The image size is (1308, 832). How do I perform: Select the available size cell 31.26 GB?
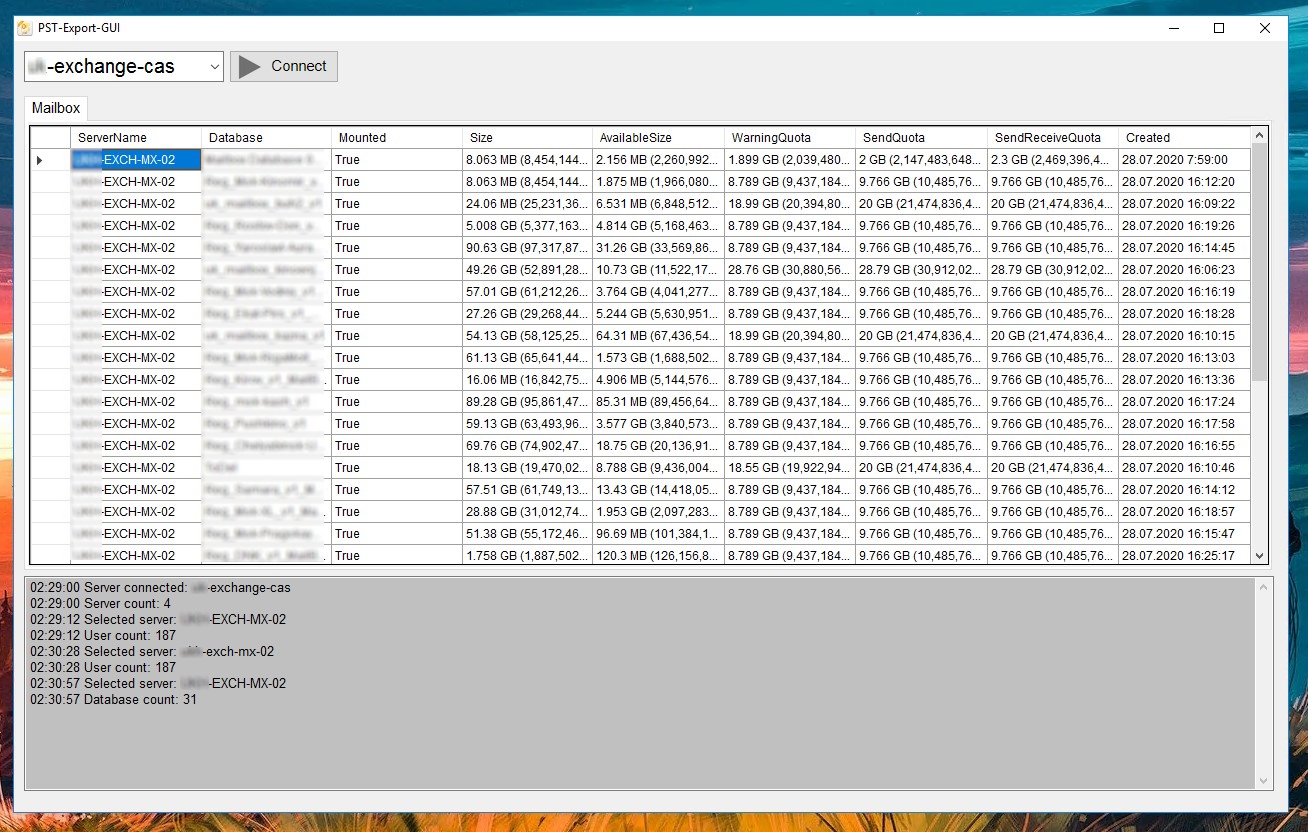(659, 248)
